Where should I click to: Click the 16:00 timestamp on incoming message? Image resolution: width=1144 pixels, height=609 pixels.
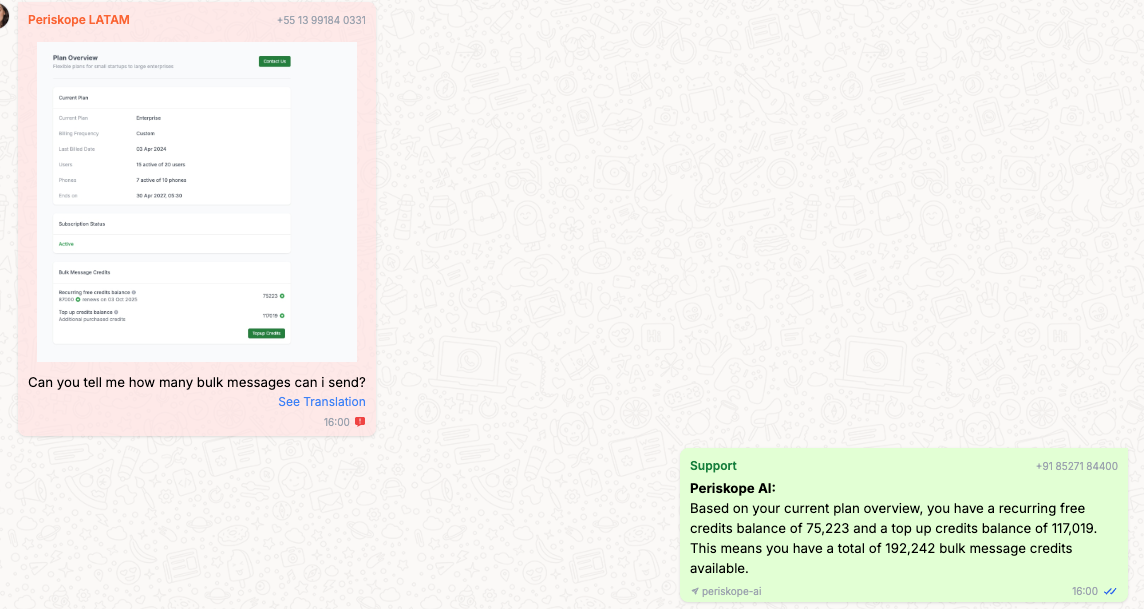[x=336, y=422]
